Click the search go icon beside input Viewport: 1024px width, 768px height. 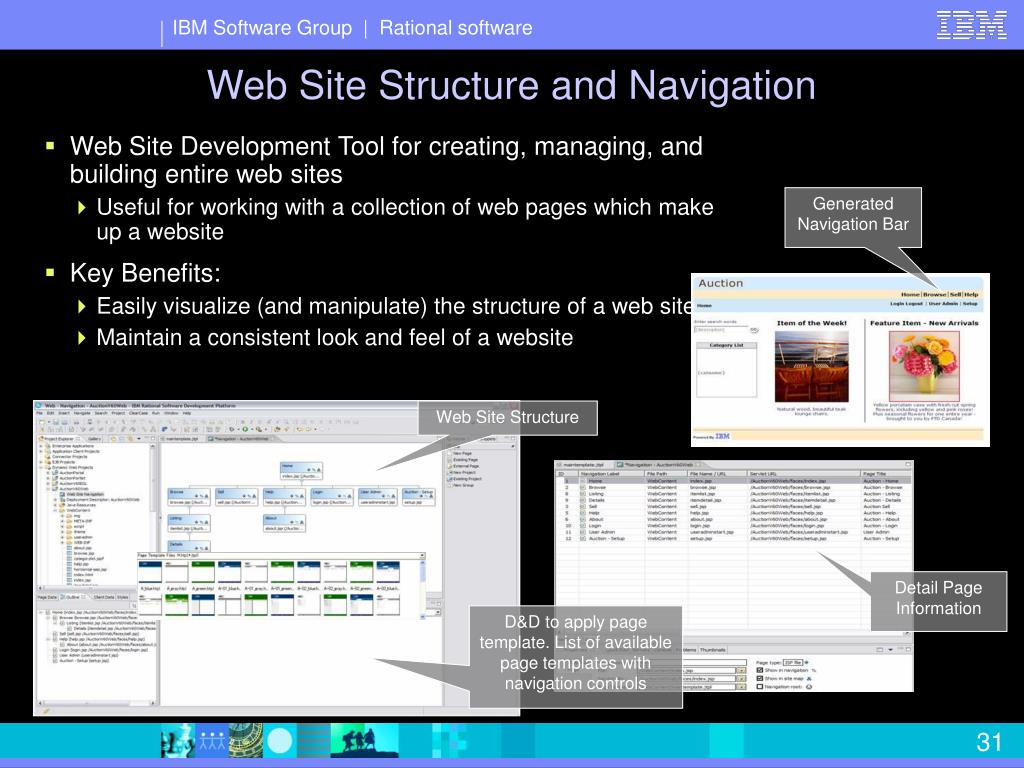click(754, 330)
